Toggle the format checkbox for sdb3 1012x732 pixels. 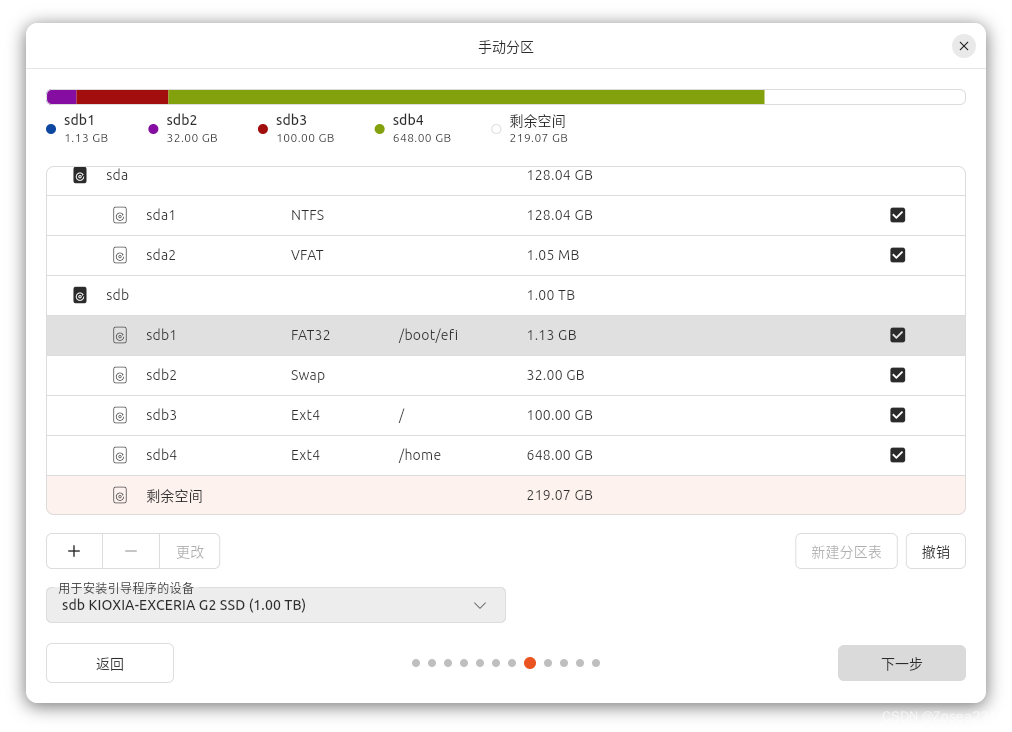[897, 415]
